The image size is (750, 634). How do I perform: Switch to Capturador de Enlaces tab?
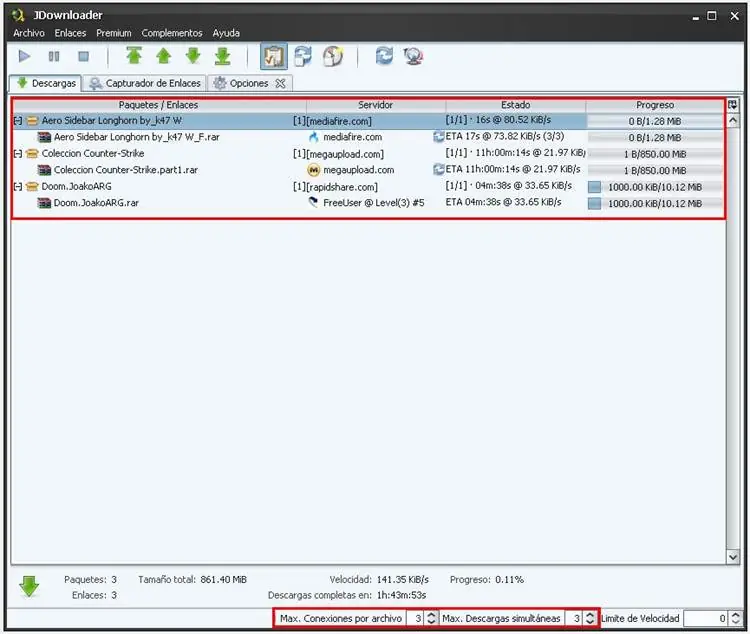[145, 83]
